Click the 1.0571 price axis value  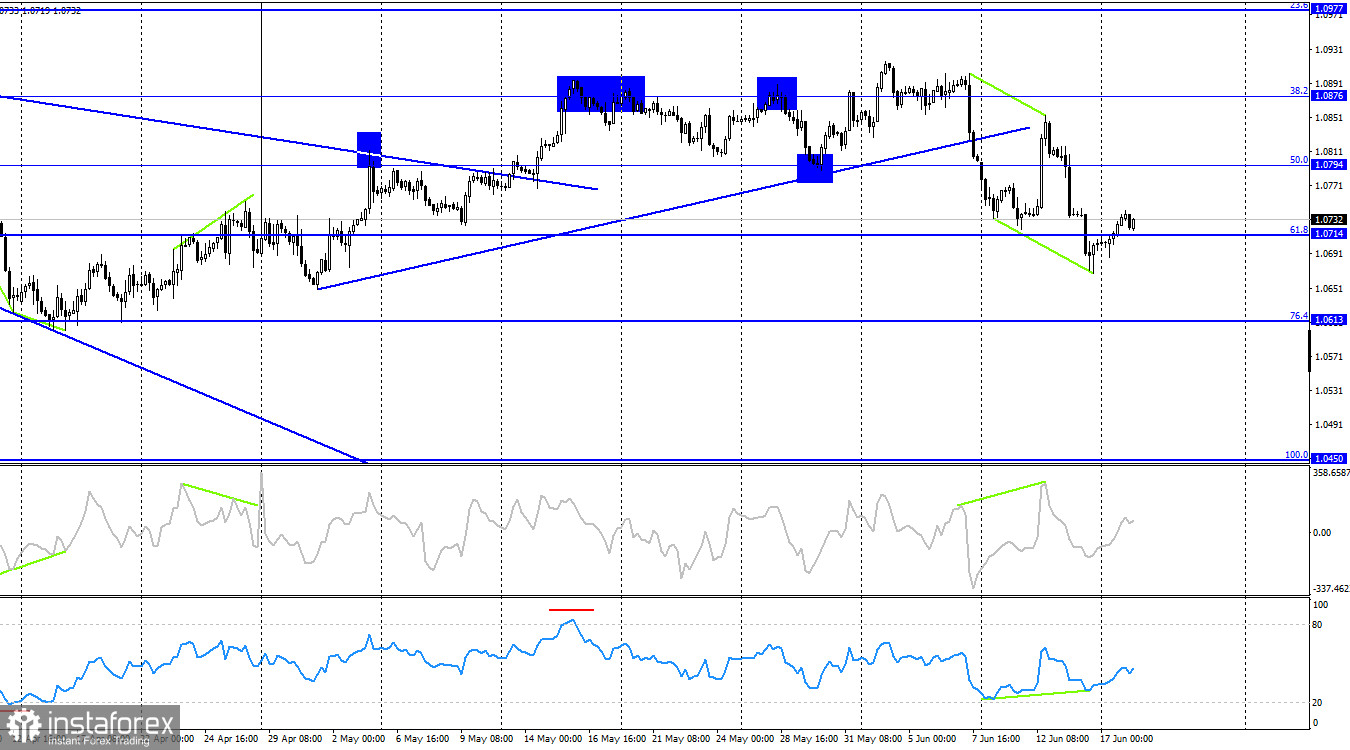click(1329, 356)
